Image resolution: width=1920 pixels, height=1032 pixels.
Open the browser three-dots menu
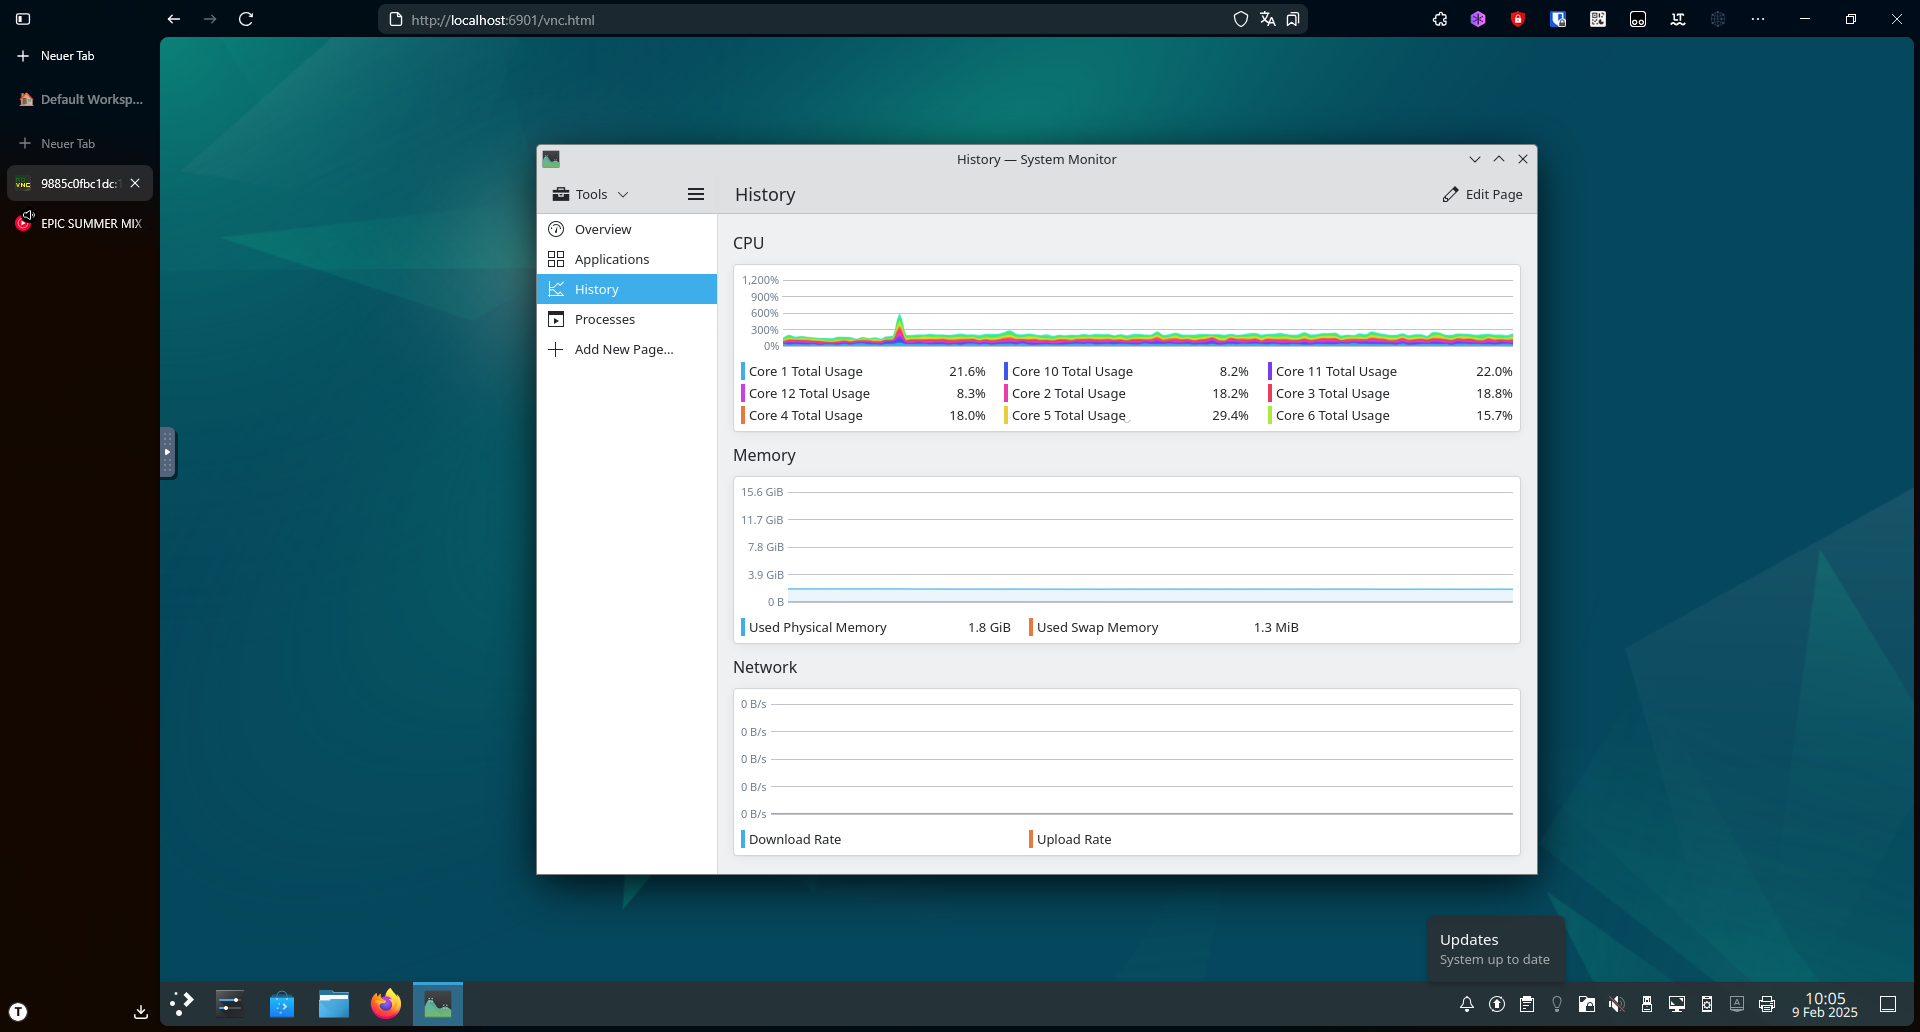[1758, 19]
